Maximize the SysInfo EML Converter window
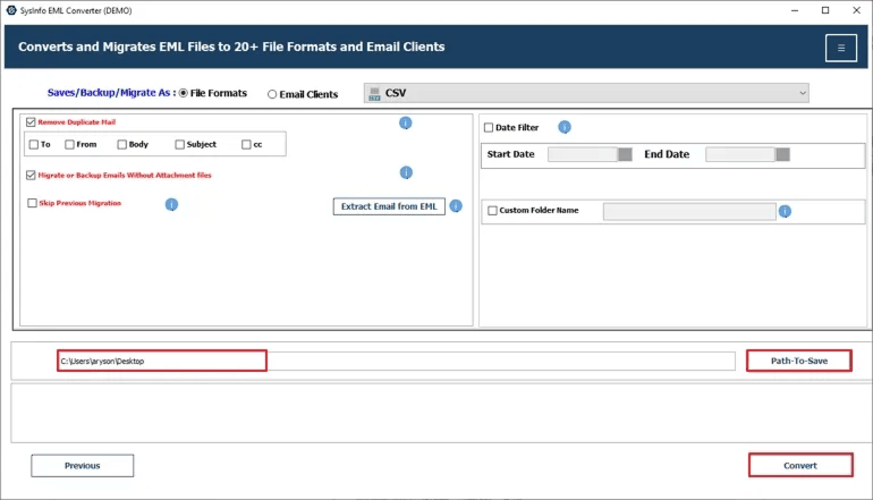This screenshot has width=873, height=500. point(825,11)
